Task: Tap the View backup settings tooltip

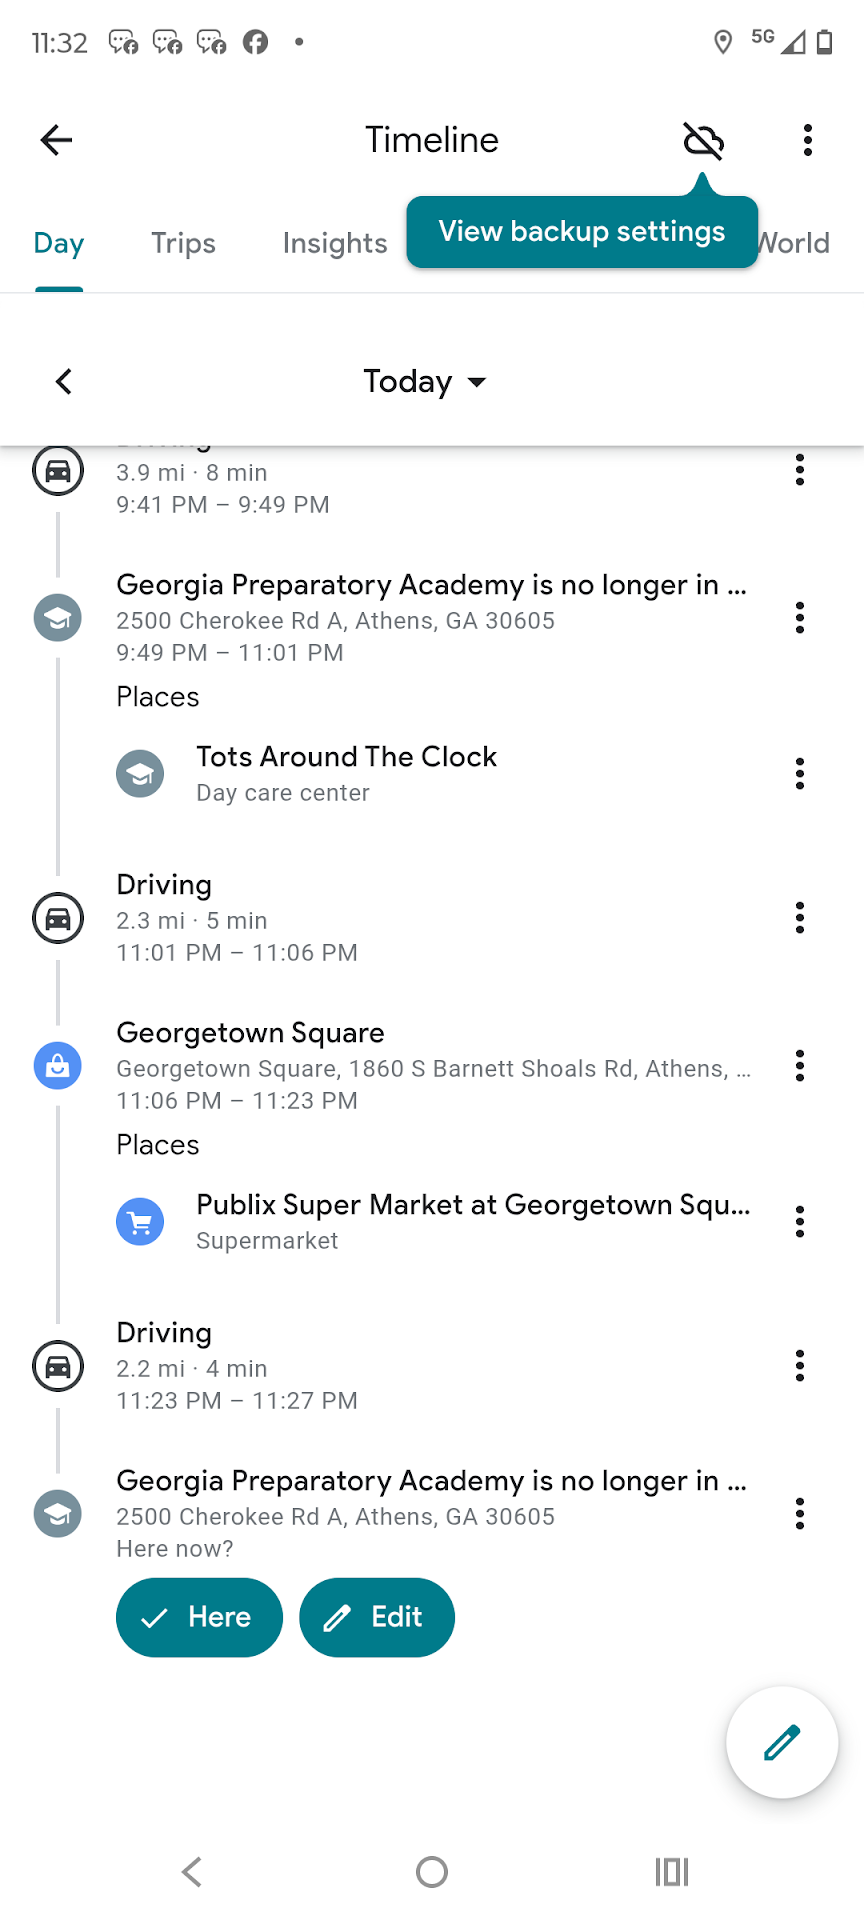Action: [581, 232]
